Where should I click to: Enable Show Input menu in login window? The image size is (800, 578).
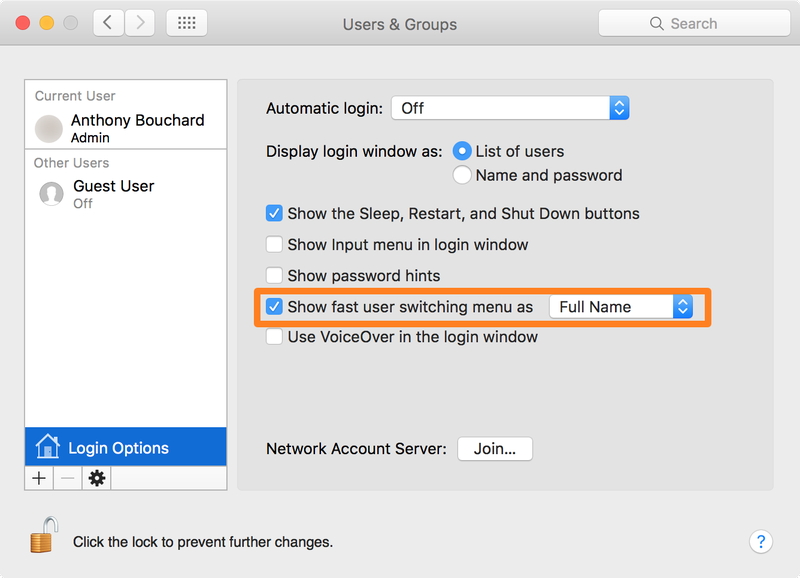(x=274, y=244)
